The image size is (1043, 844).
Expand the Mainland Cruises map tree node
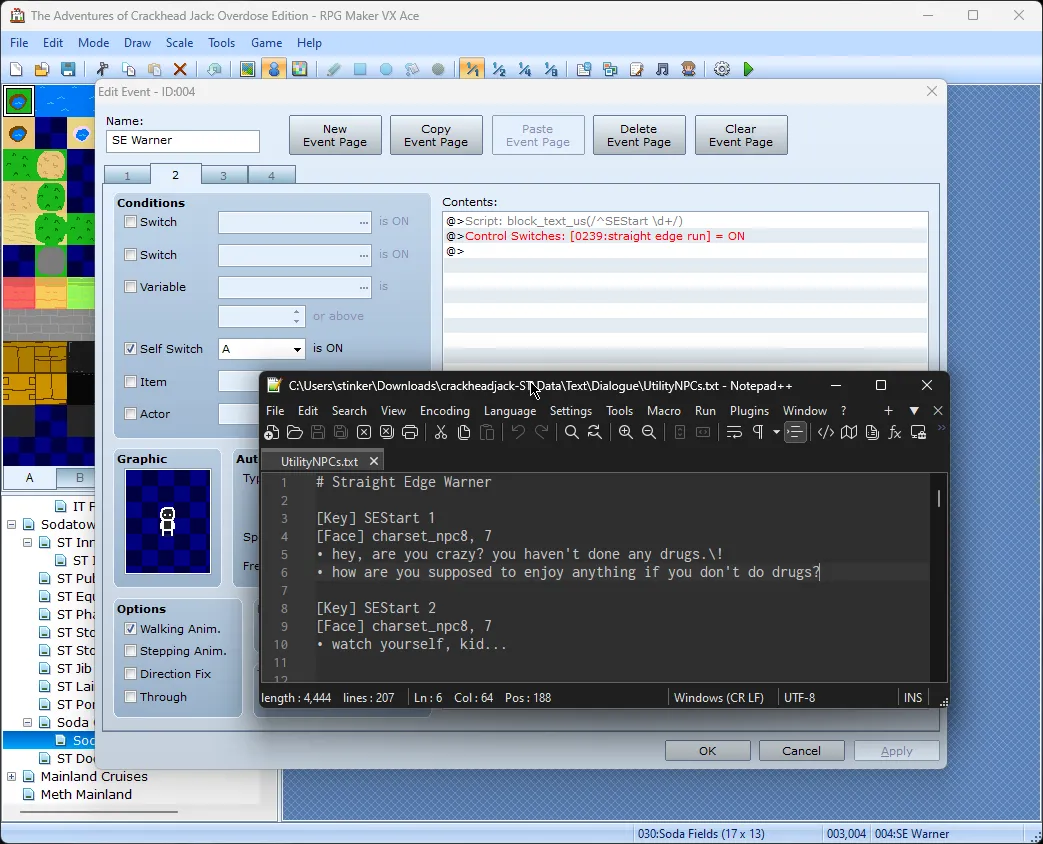[11, 776]
